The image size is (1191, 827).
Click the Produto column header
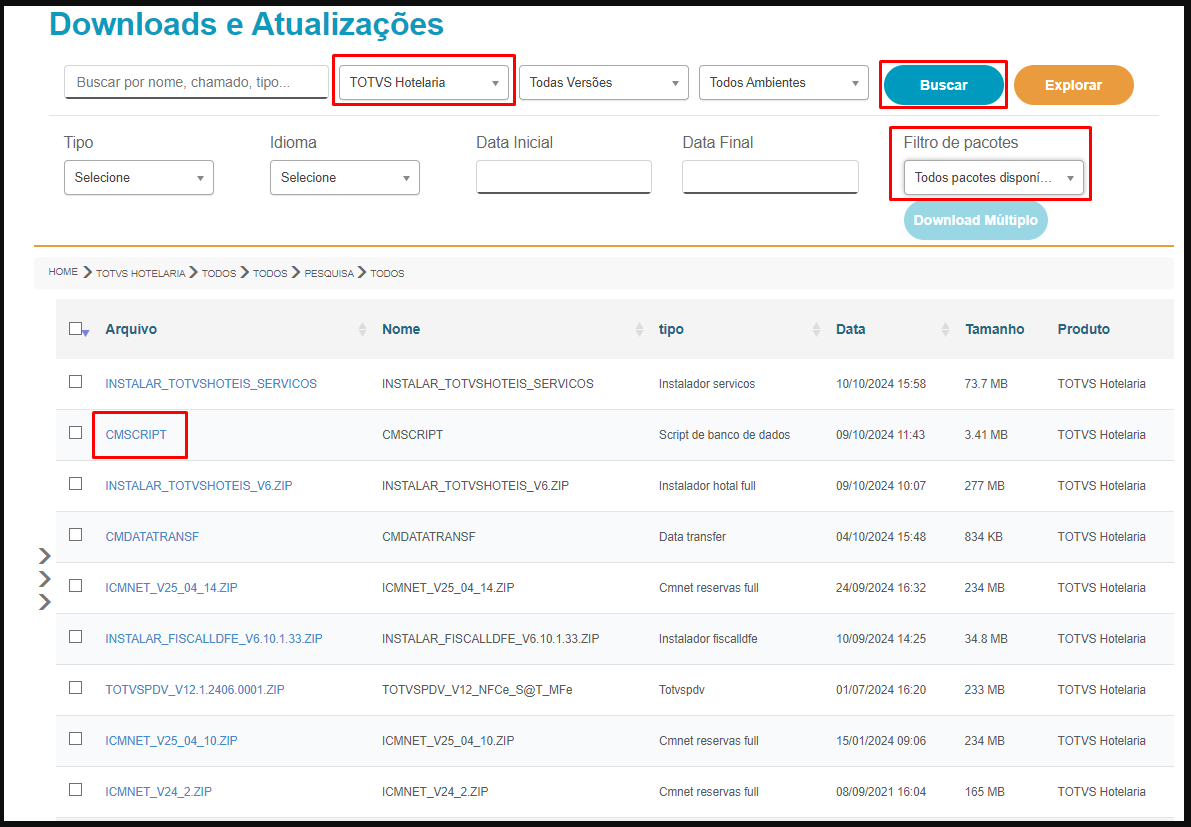pyautogui.click(x=1084, y=329)
